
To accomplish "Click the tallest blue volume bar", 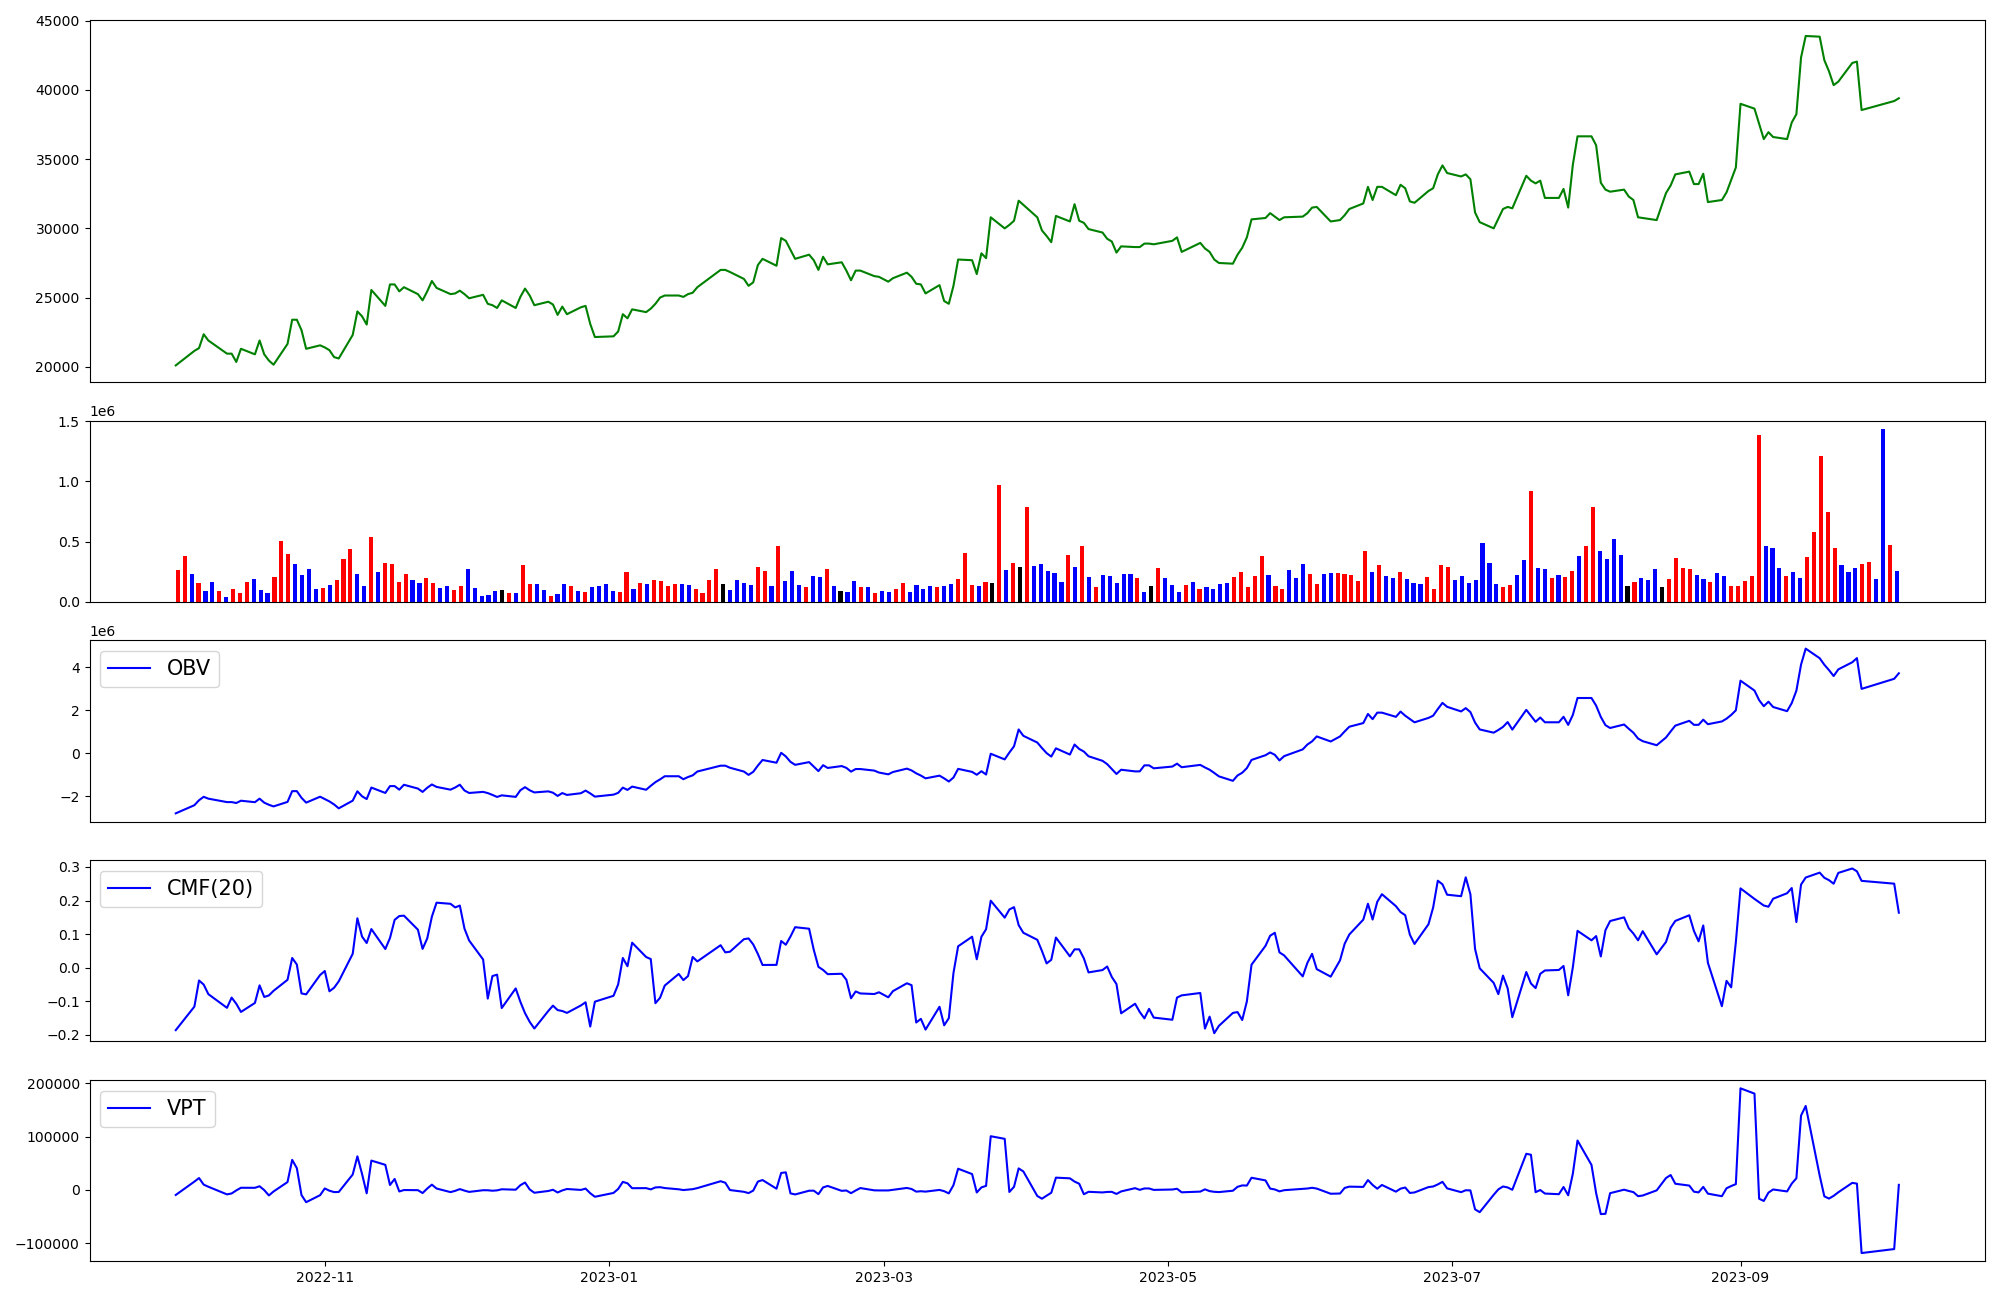I will pos(1883,515).
